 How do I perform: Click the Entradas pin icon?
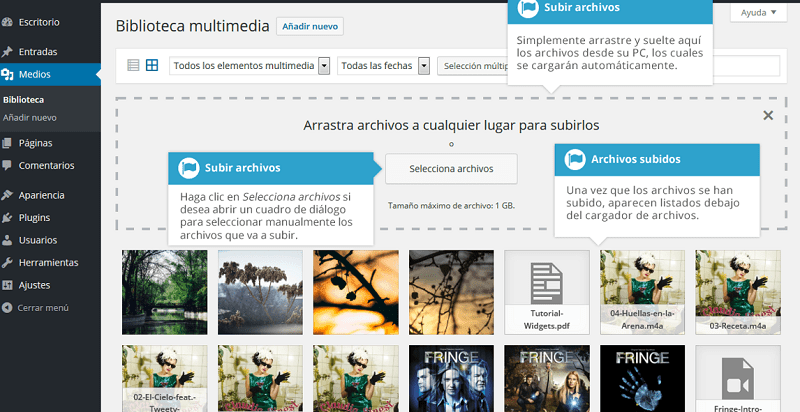point(7,52)
